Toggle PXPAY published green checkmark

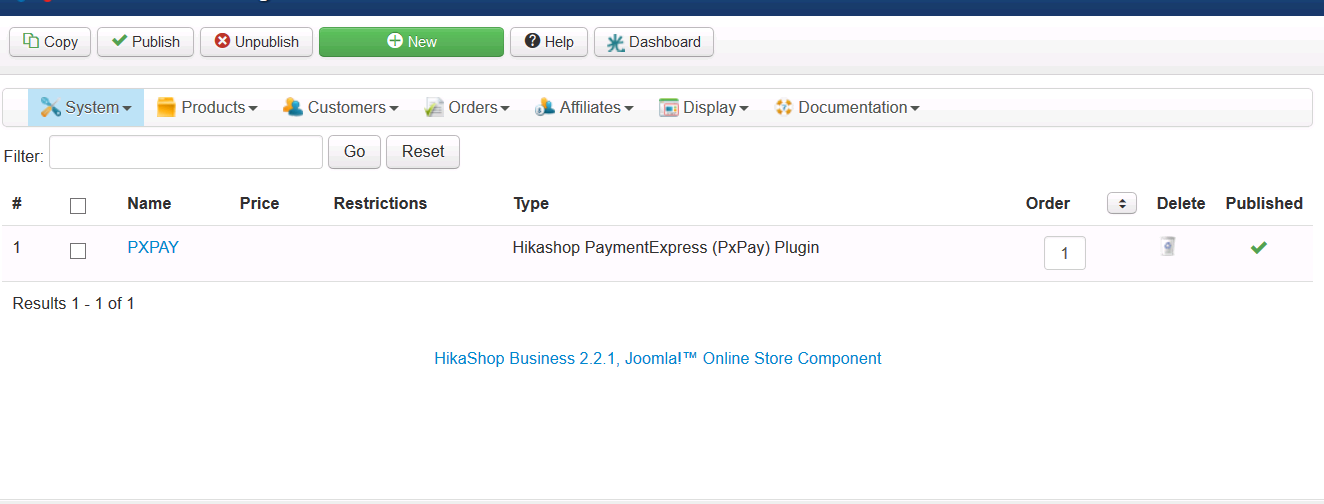click(x=1258, y=248)
